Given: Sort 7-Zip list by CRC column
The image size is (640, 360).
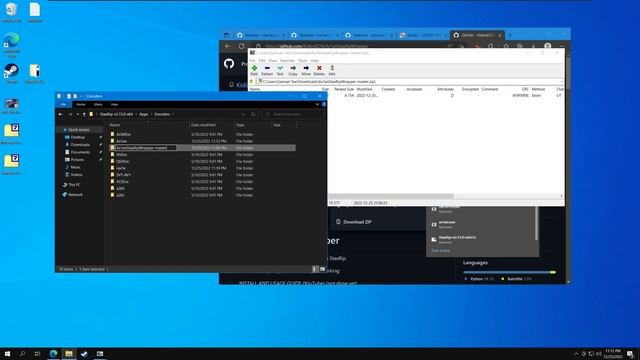Looking at the screenshot, I should [525, 89].
